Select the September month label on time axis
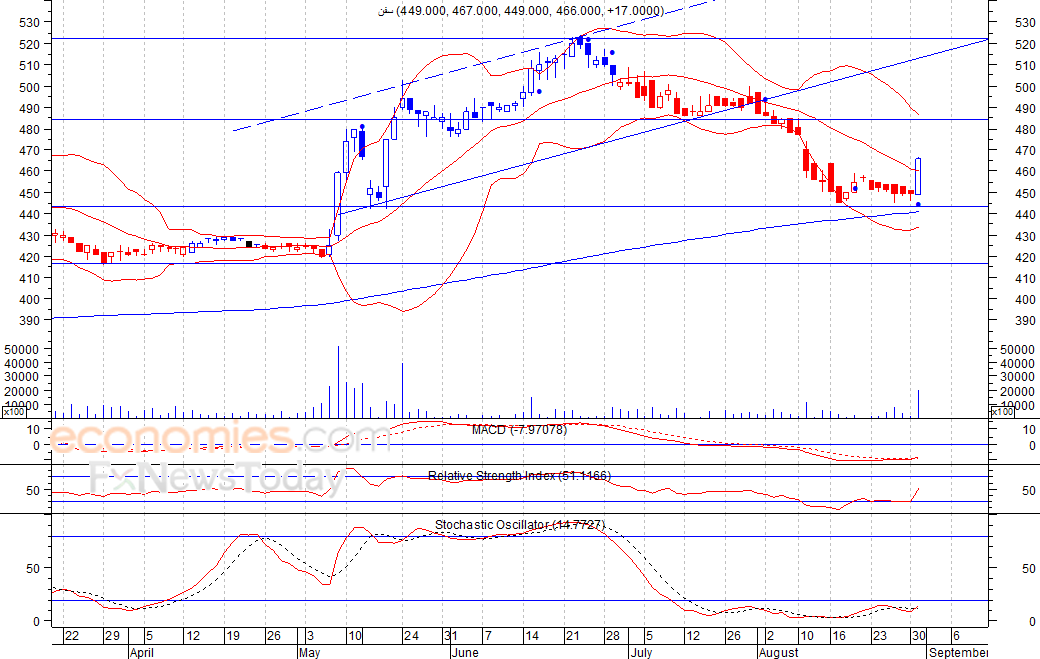Image resolution: width=1040 pixels, height=659 pixels. coord(958,652)
